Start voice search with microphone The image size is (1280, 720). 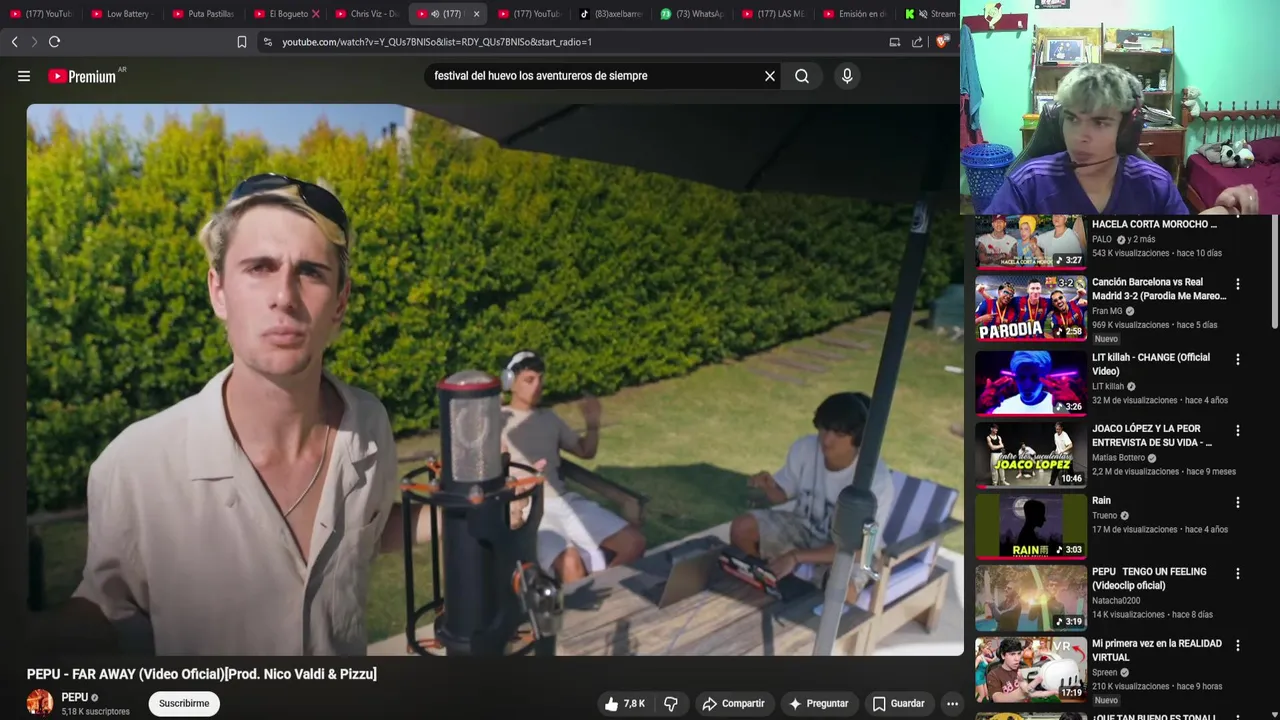click(x=847, y=76)
